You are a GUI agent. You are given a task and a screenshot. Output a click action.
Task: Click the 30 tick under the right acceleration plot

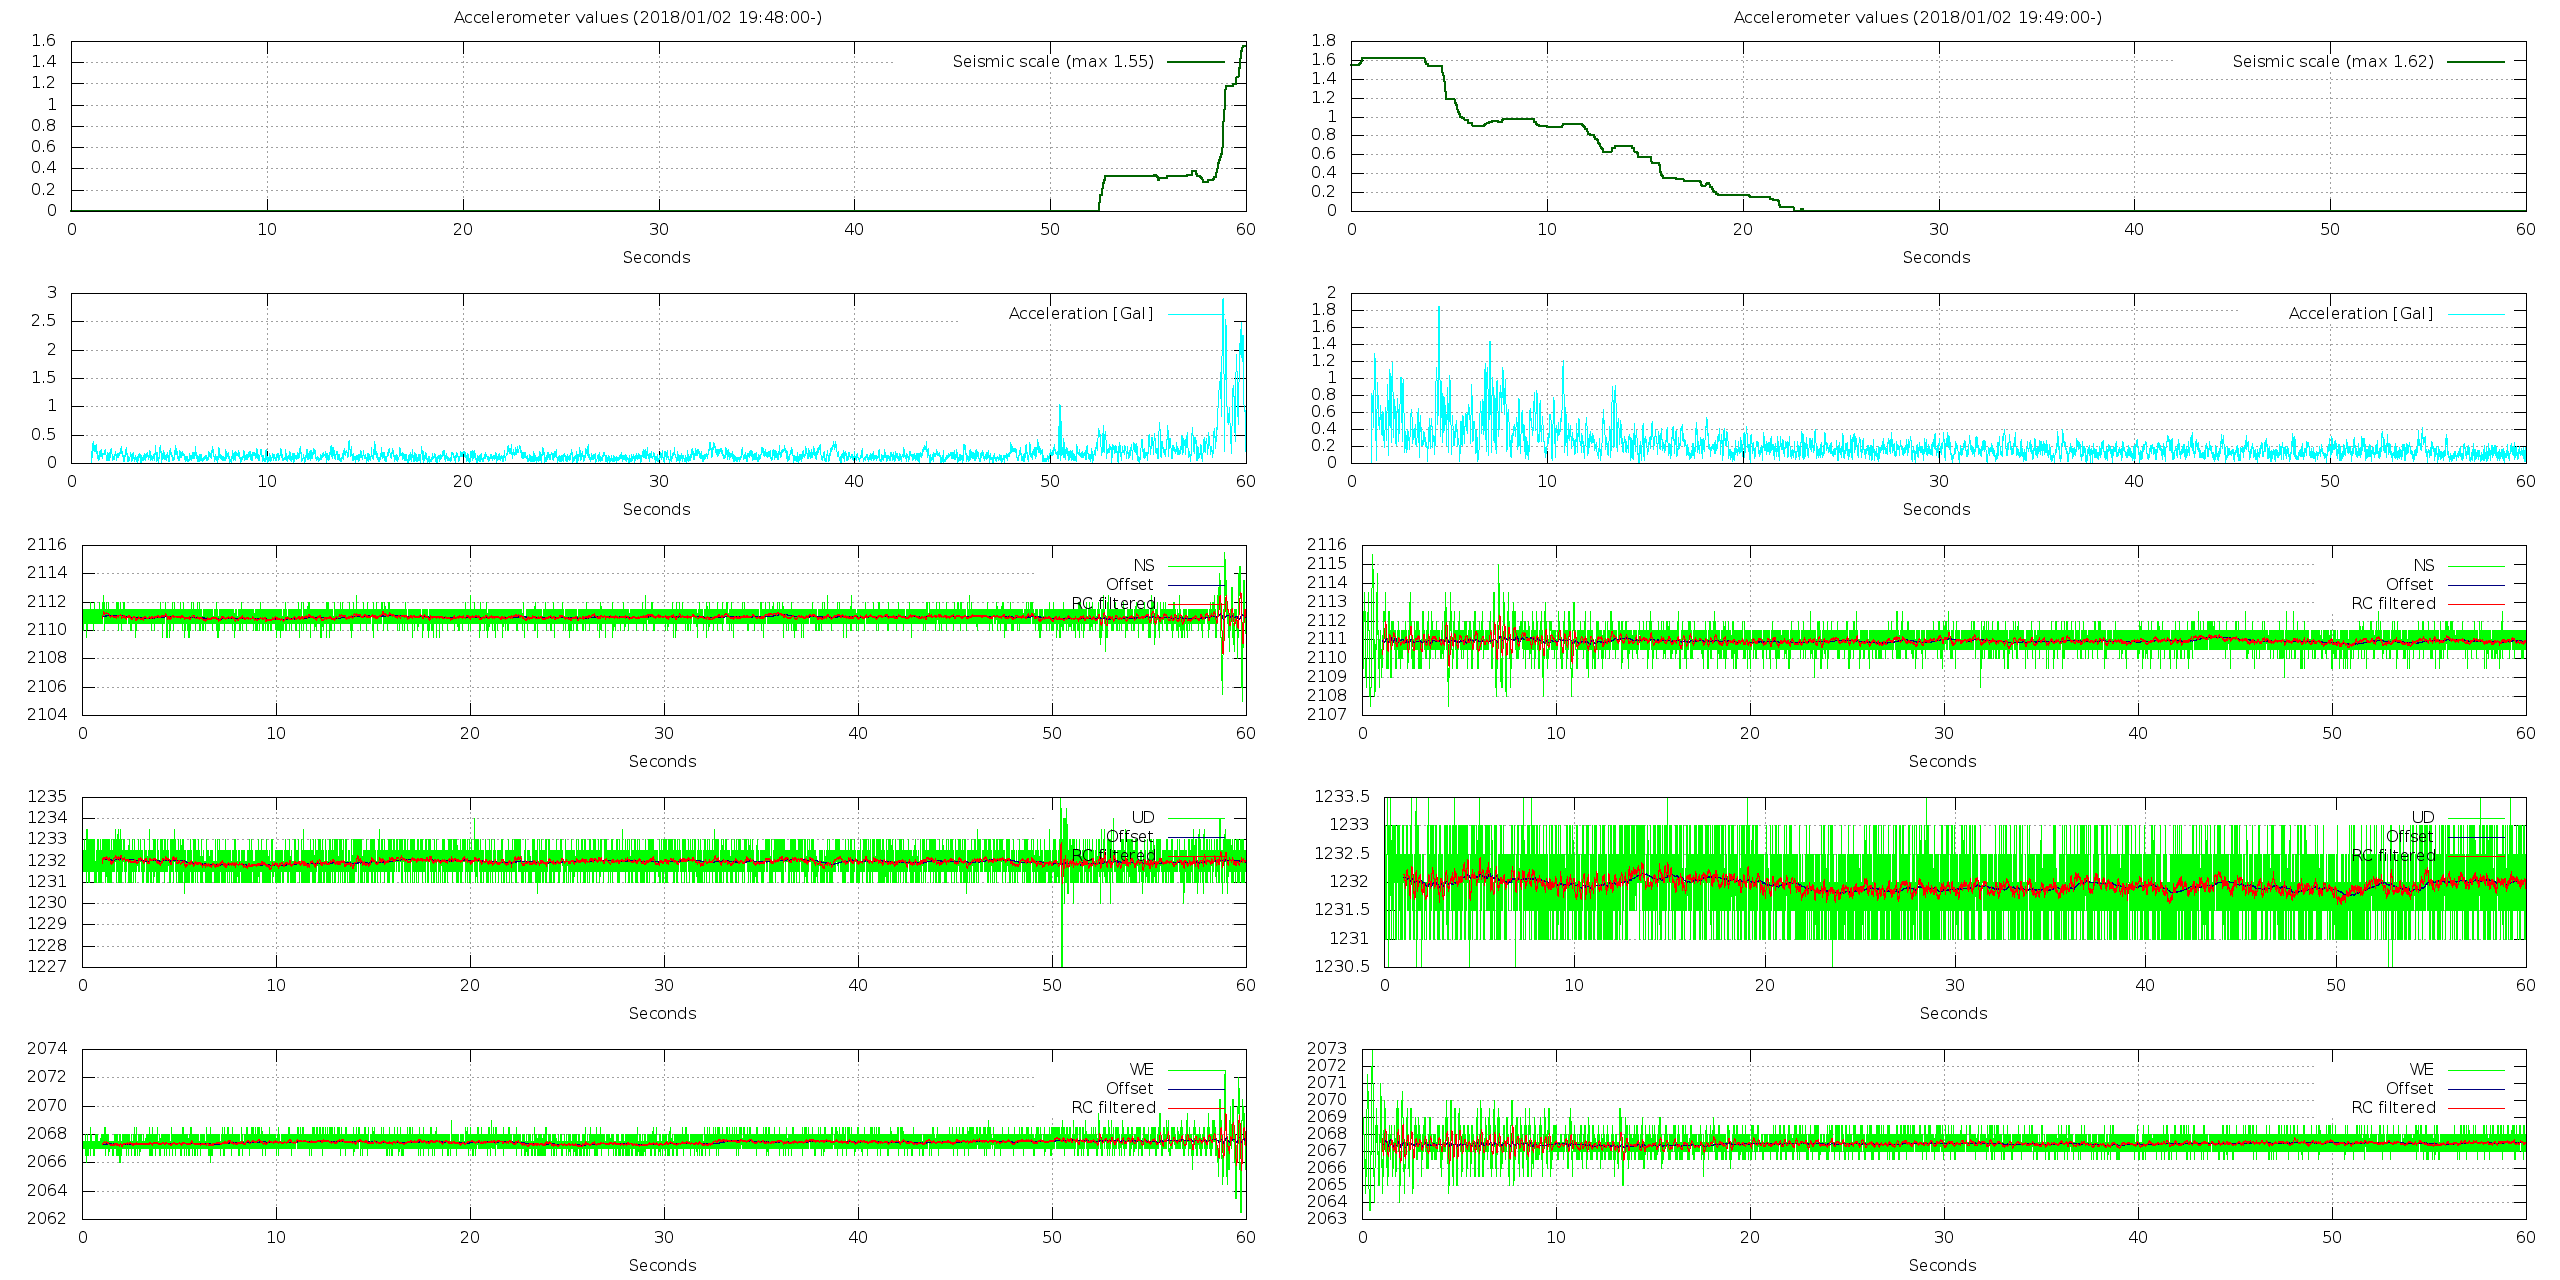tap(1938, 481)
